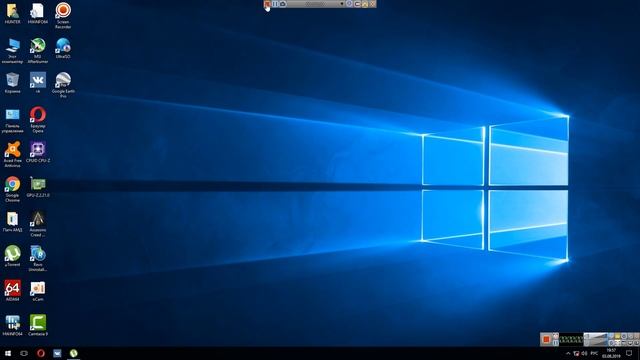Screen dimensions: 640x360
Task: Launch Avast Free Antivirus
Action: [12, 154]
